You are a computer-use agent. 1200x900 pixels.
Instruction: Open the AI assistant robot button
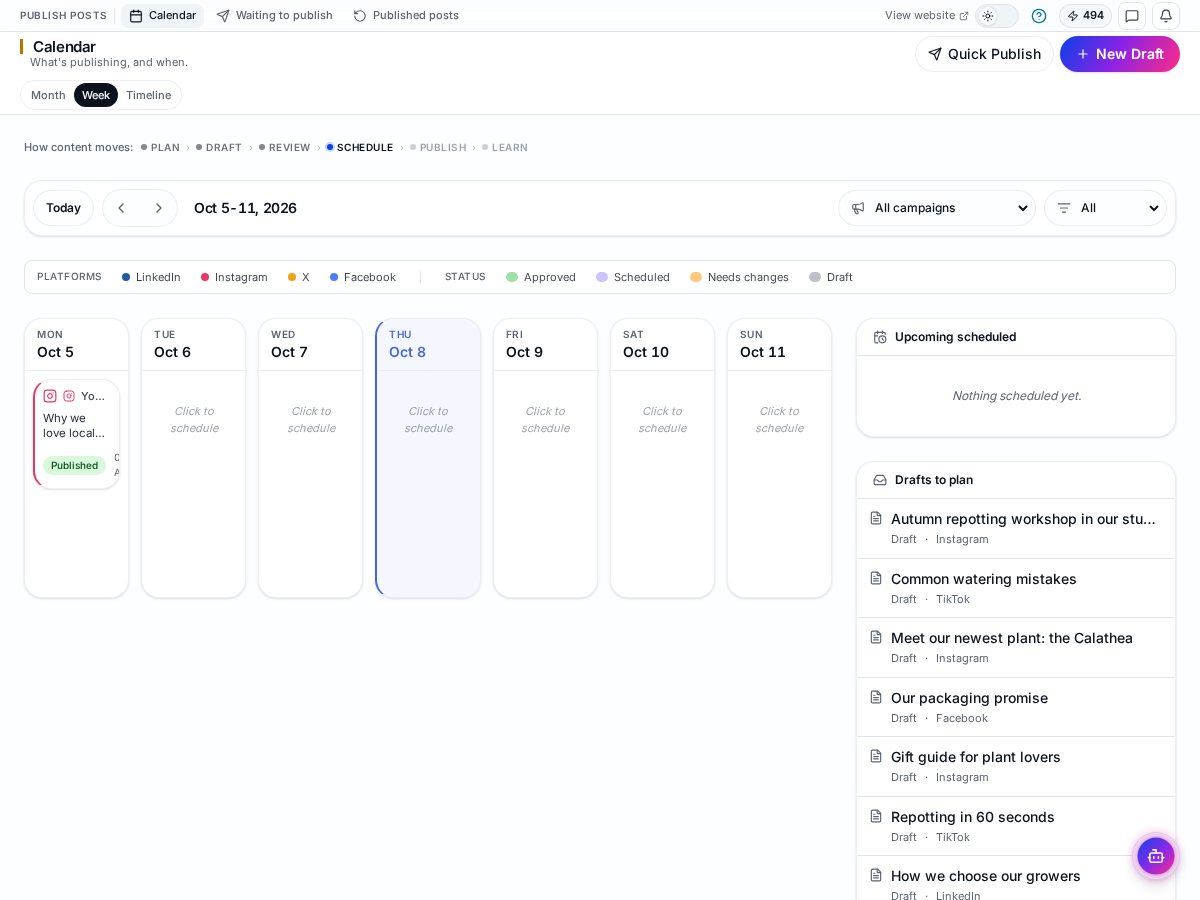pyautogui.click(x=1156, y=856)
